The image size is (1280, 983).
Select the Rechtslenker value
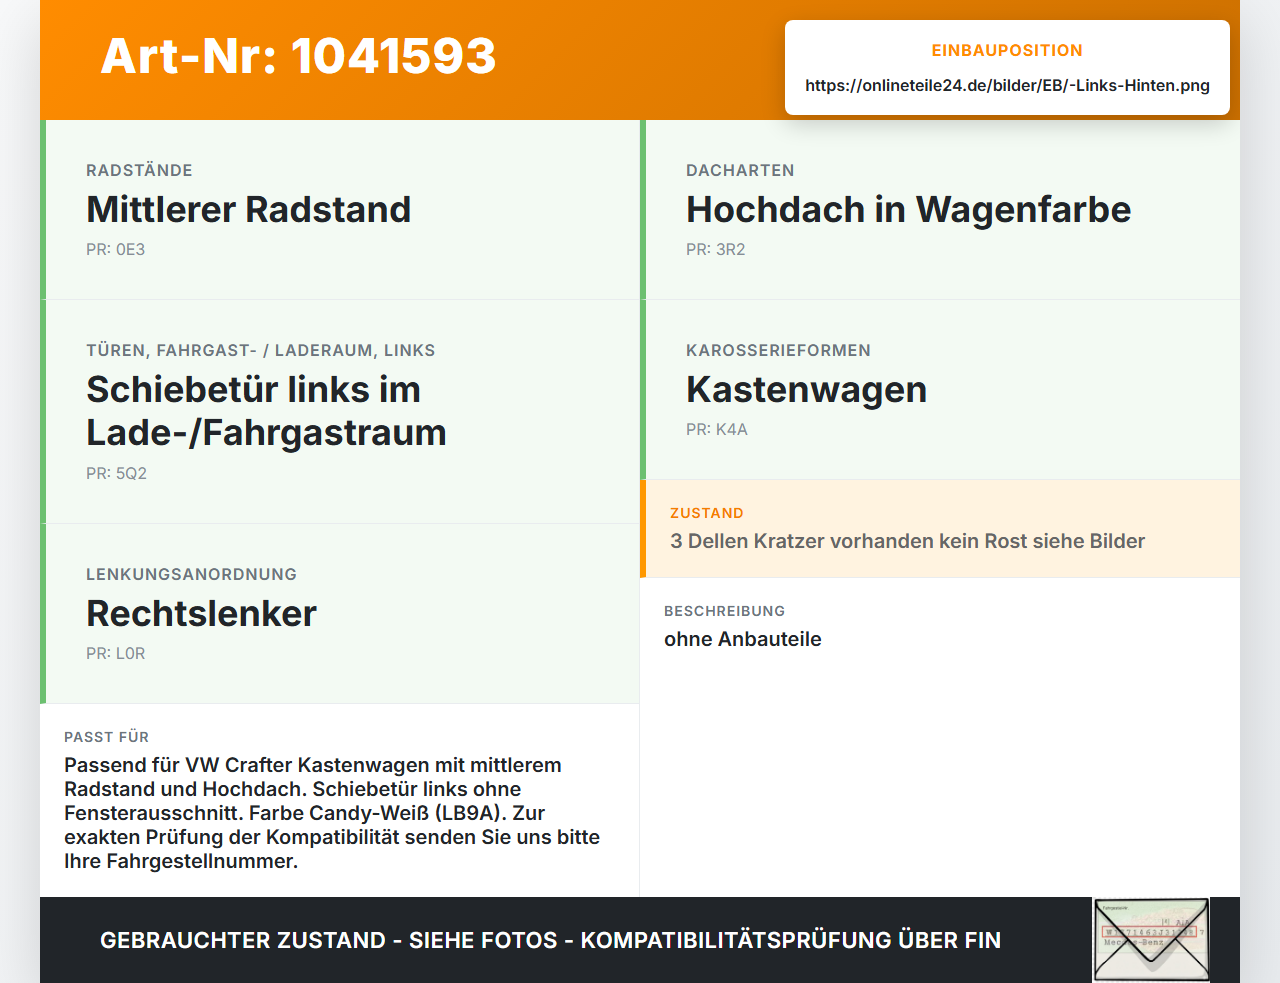[201, 614]
